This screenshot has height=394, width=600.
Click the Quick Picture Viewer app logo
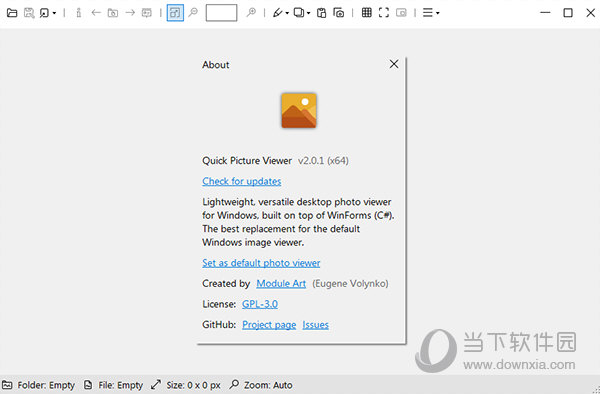(x=299, y=110)
